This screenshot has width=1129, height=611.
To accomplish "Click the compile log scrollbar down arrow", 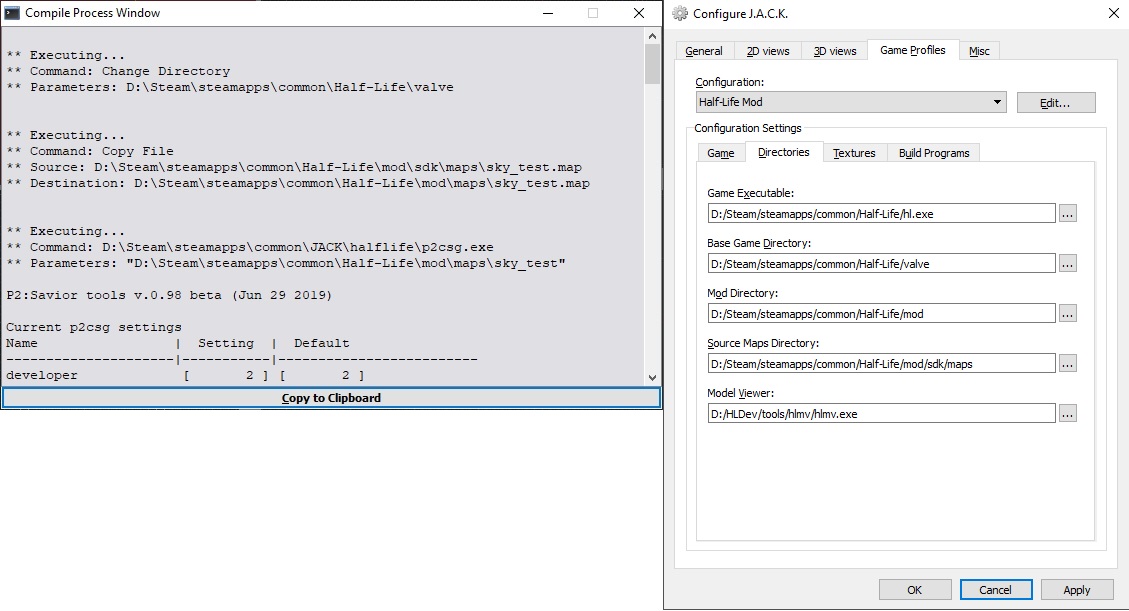I will 653,377.
